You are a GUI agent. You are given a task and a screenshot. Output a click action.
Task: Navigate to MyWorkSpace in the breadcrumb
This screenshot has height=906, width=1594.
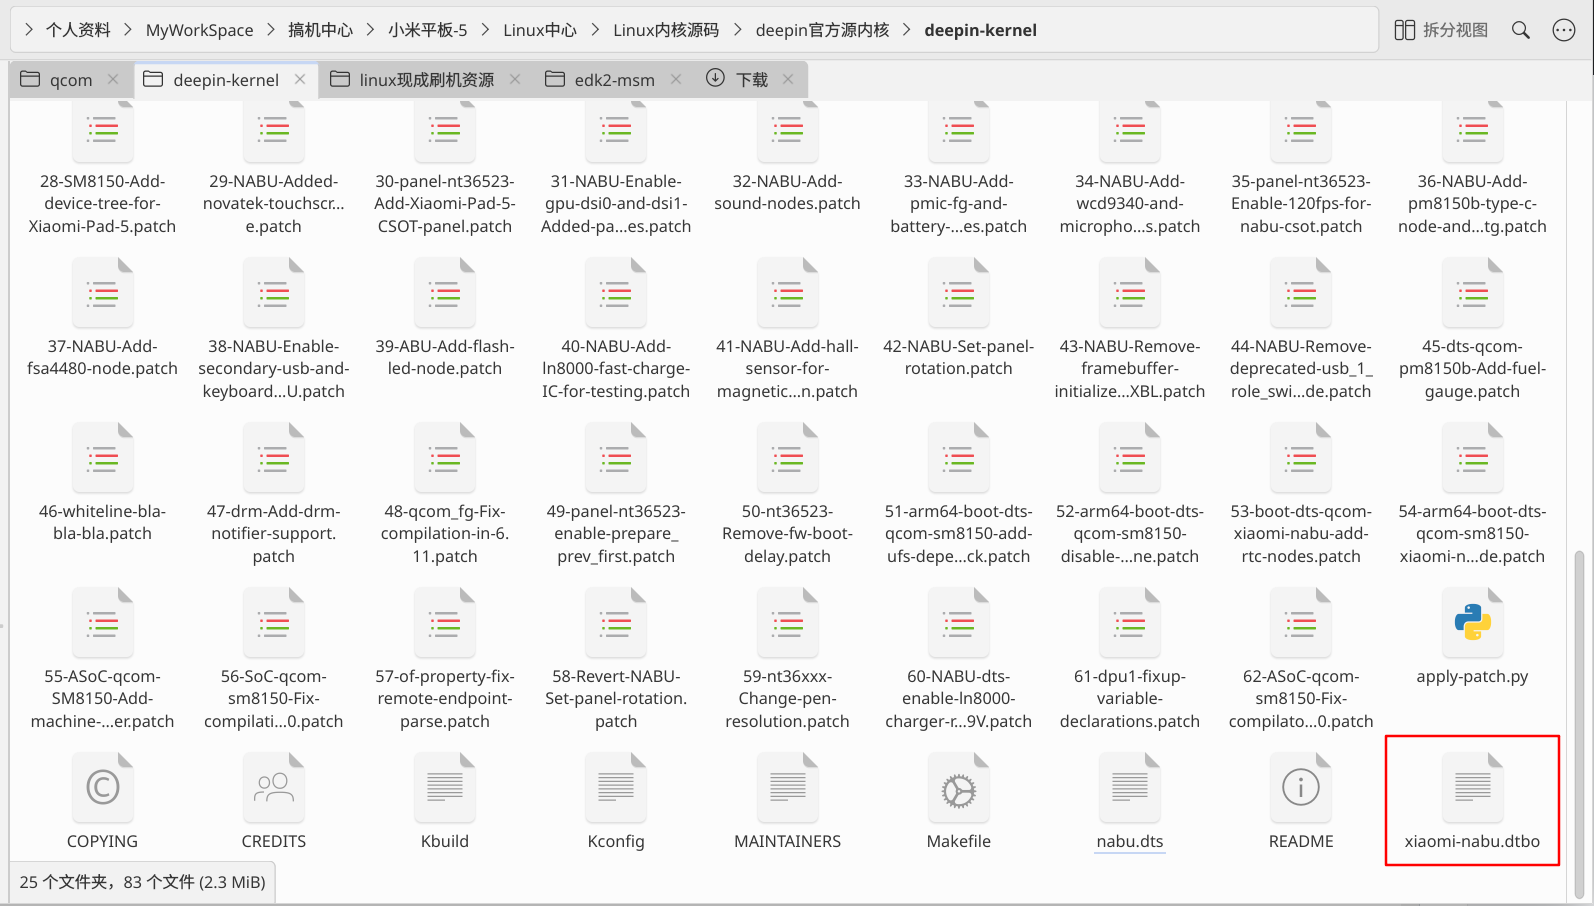(x=200, y=30)
